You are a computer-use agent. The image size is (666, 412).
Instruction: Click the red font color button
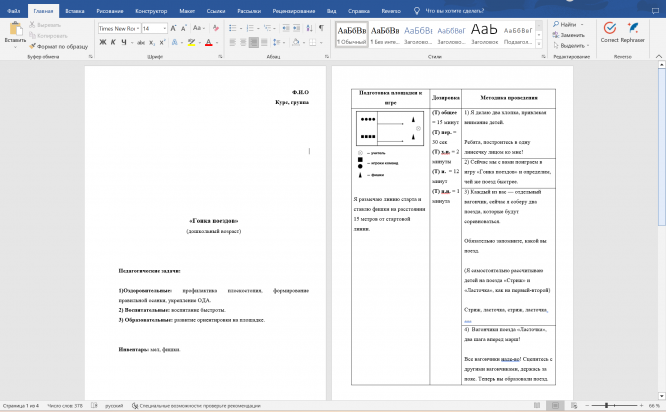207,44
